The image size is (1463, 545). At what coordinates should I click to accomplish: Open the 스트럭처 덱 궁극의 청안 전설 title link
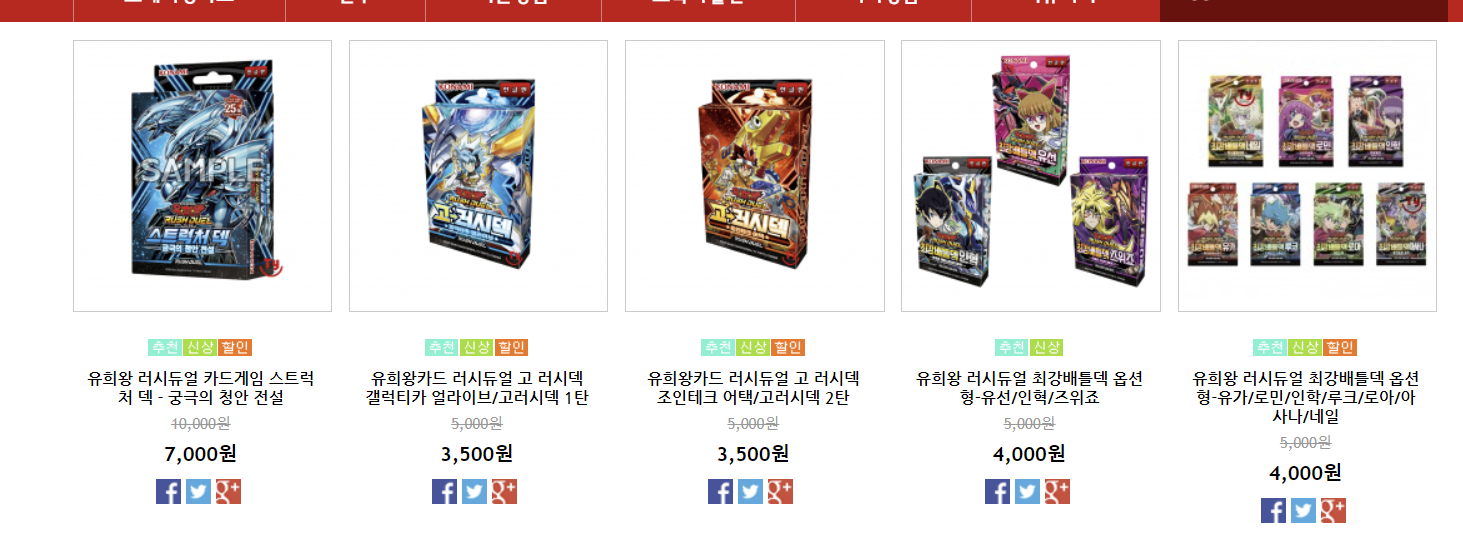tap(201, 388)
